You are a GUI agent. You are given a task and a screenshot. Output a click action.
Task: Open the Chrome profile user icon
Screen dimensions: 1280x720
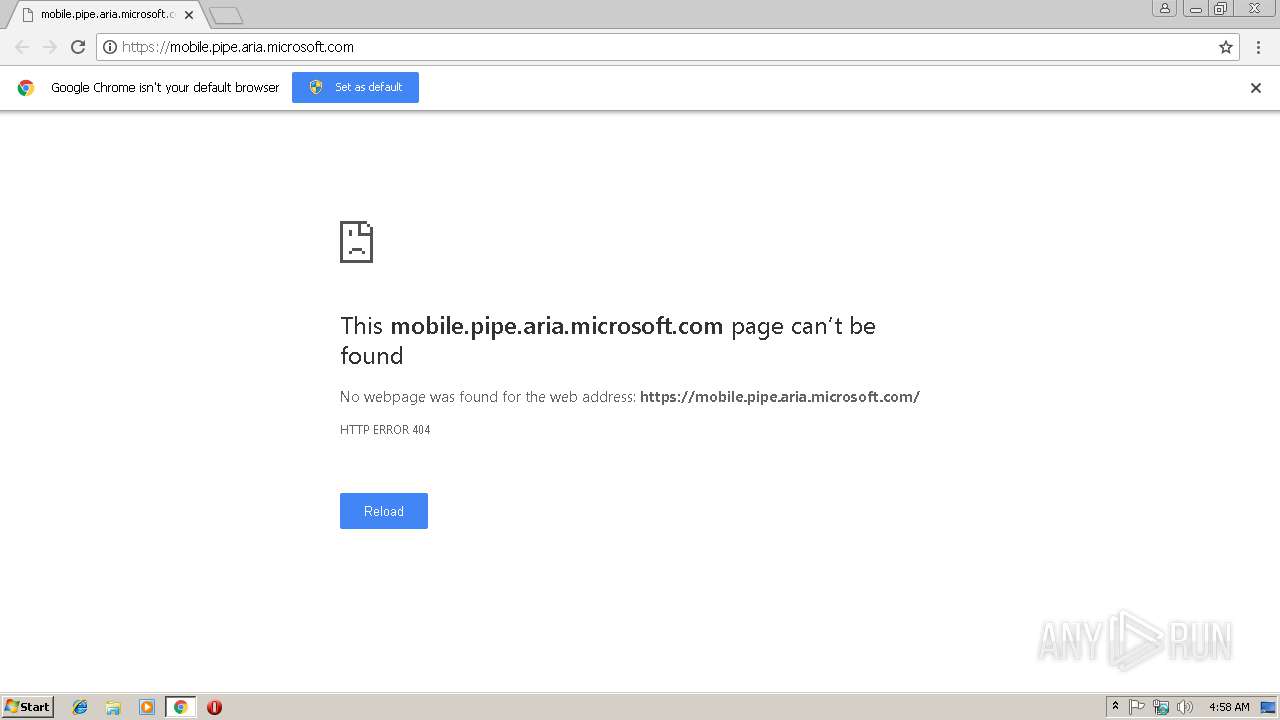(x=1164, y=8)
